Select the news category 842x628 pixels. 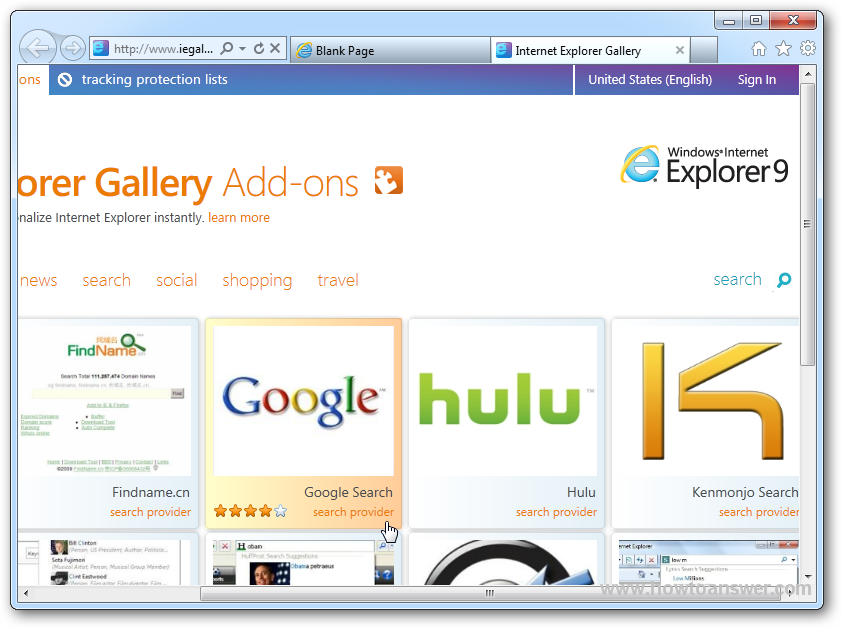38,280
